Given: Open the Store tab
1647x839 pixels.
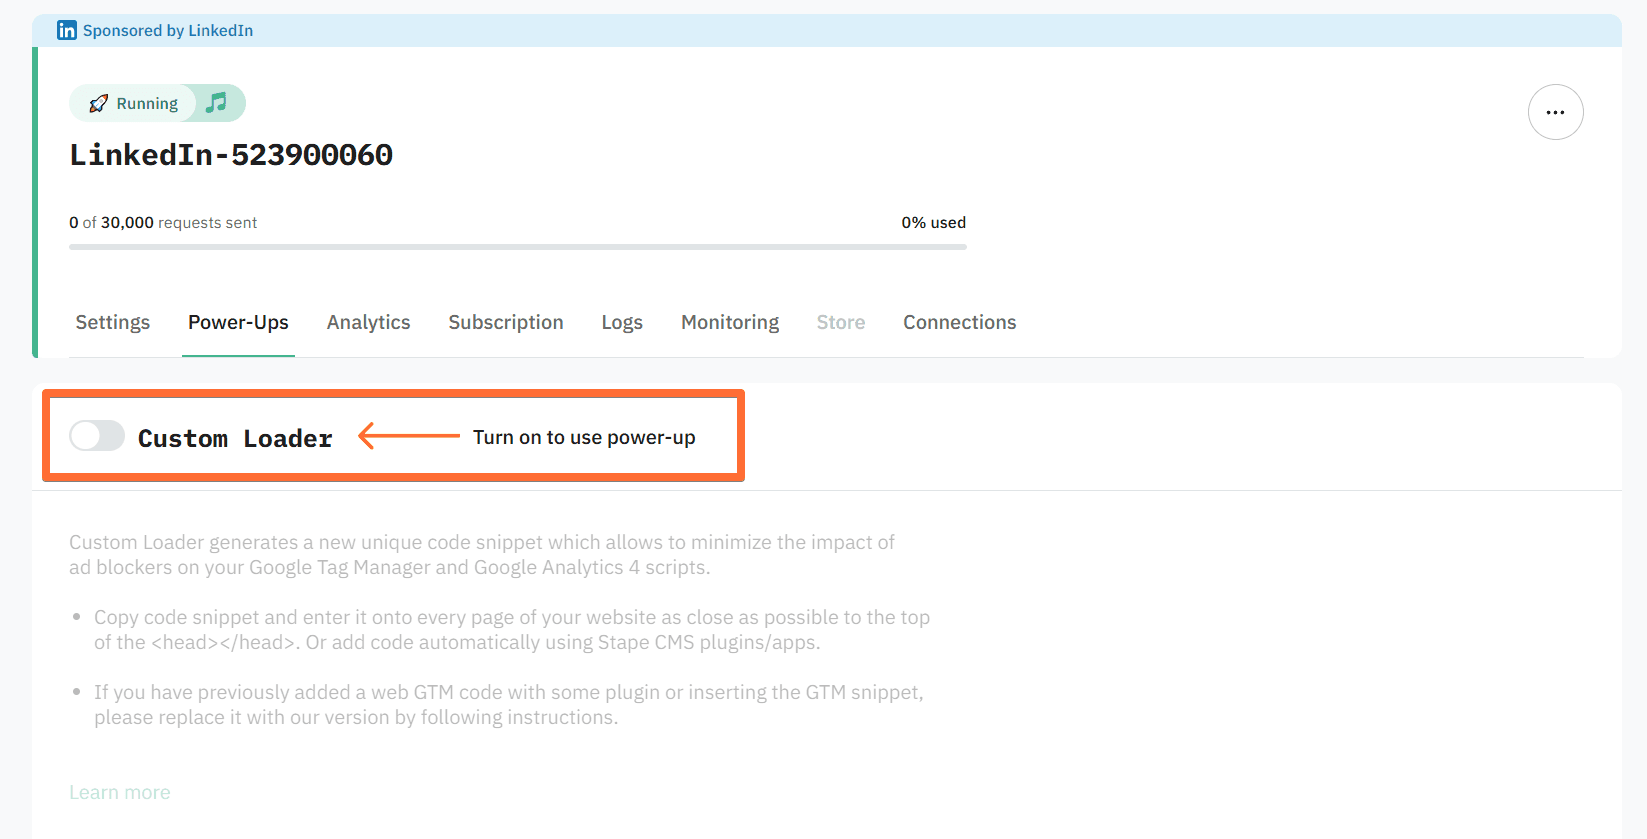Looking at the screenshot, I should (x=841, y=322).
